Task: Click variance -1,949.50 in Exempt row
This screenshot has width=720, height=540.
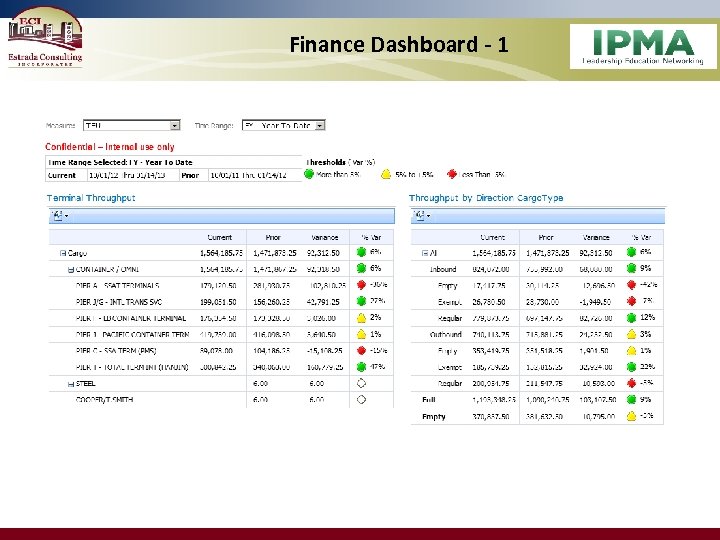Action: [x=595, y=302]
